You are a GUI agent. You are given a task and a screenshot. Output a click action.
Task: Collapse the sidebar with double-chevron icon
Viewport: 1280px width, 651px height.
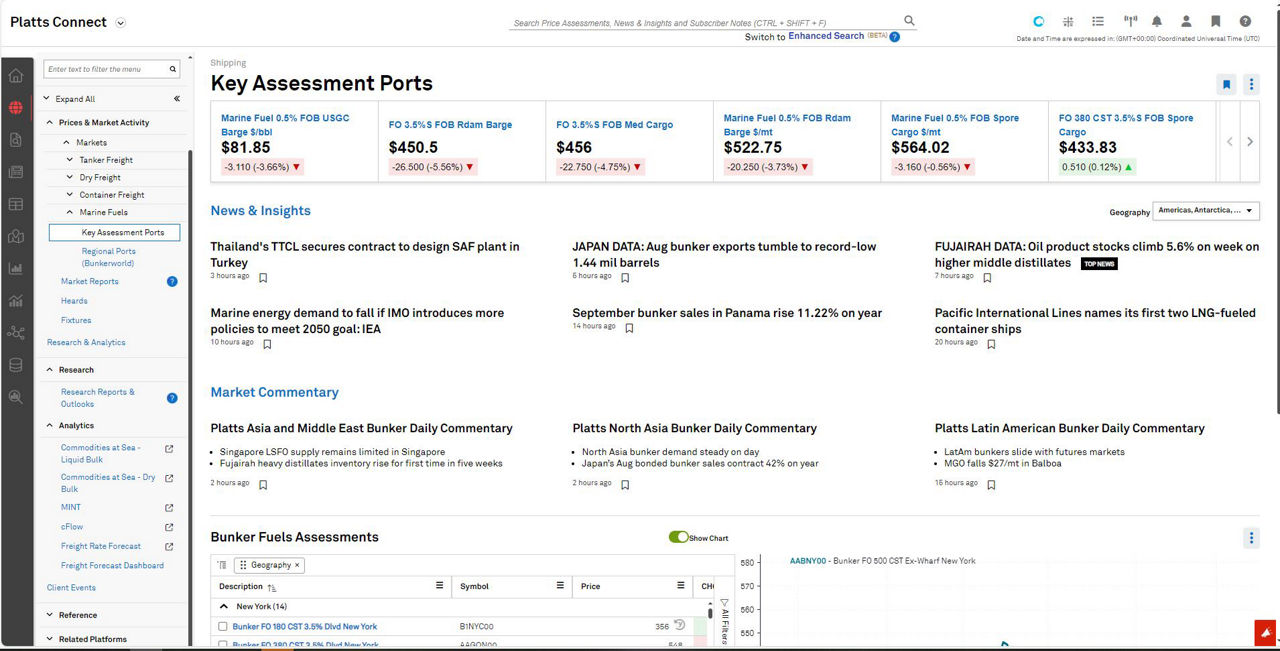click(x=177, y=99)
